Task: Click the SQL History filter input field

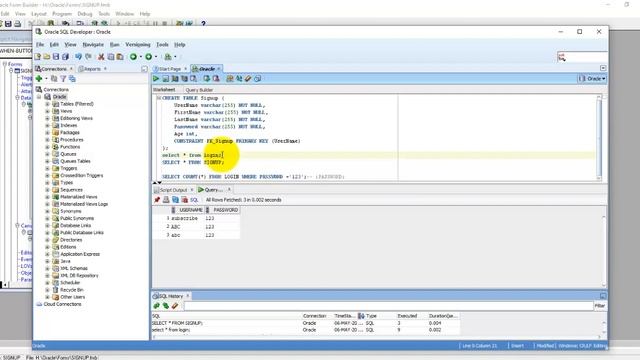Action: click(388, 305)
